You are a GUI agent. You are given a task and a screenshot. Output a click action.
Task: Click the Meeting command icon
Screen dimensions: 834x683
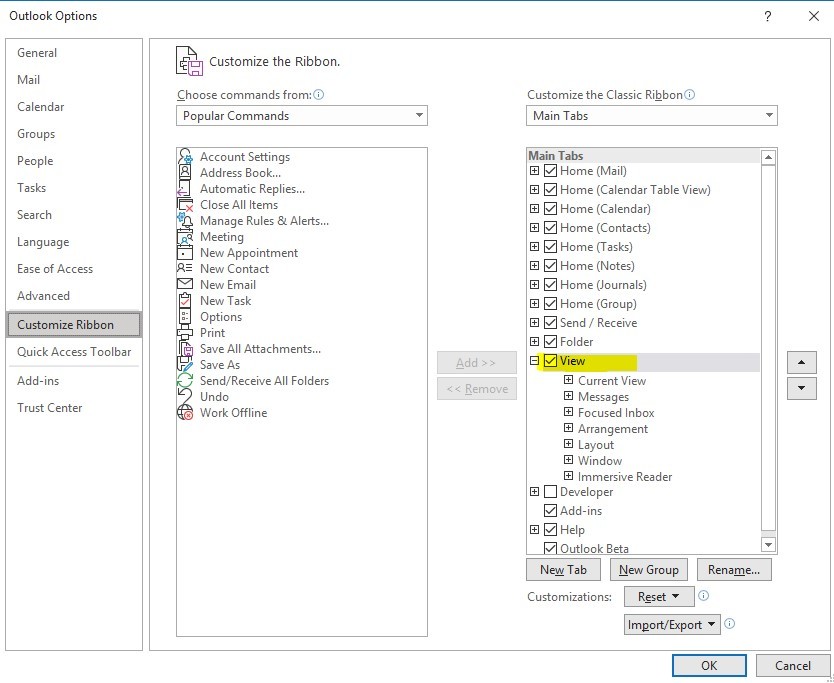[x=185, y=237]
